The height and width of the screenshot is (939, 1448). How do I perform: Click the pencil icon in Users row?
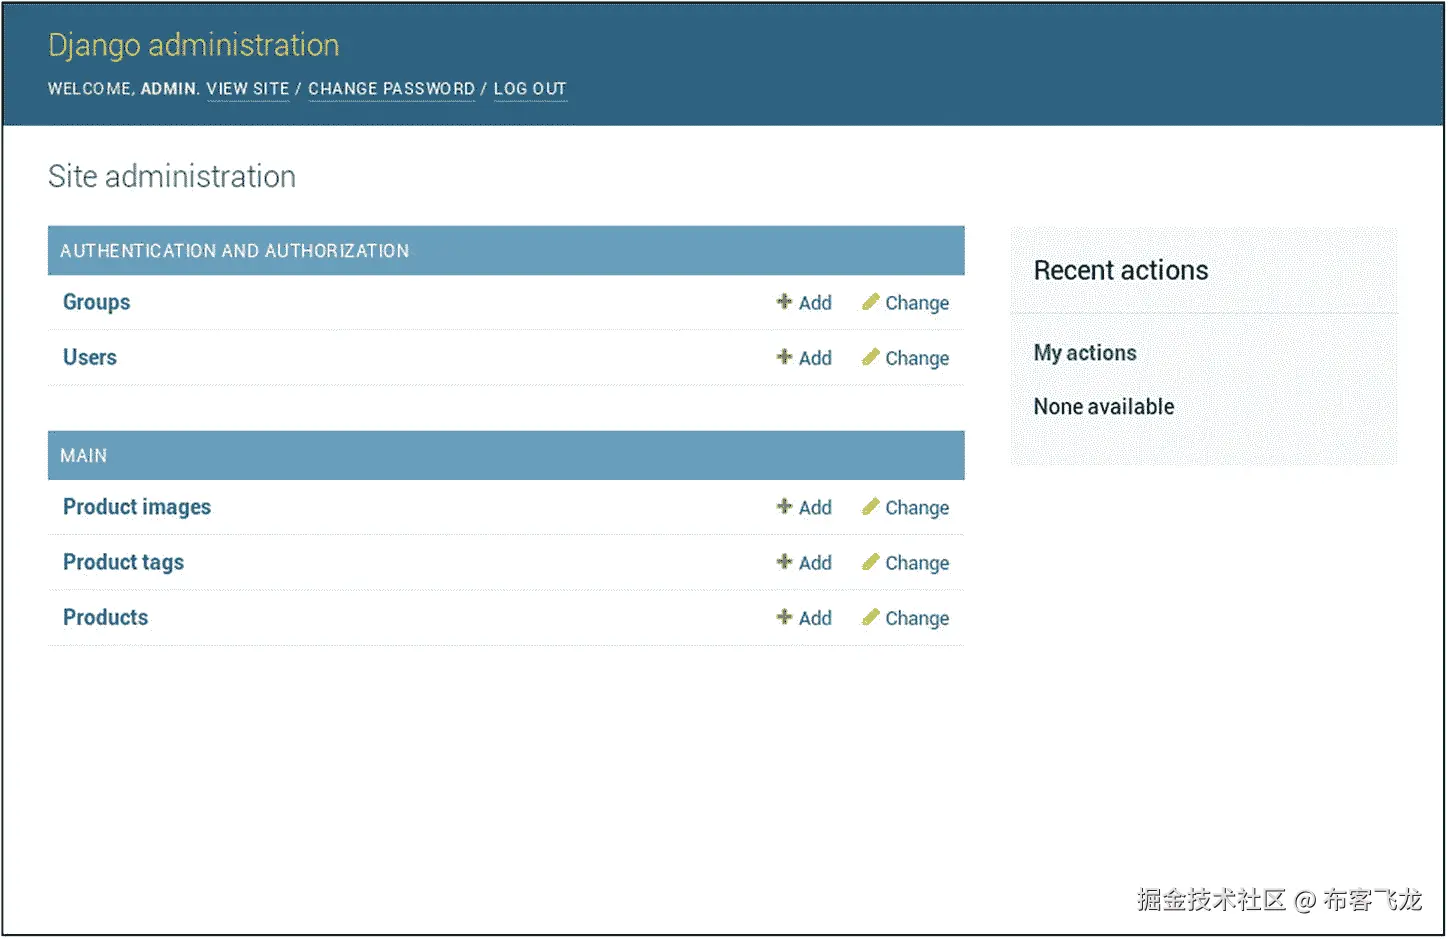(x=870, y=357)
